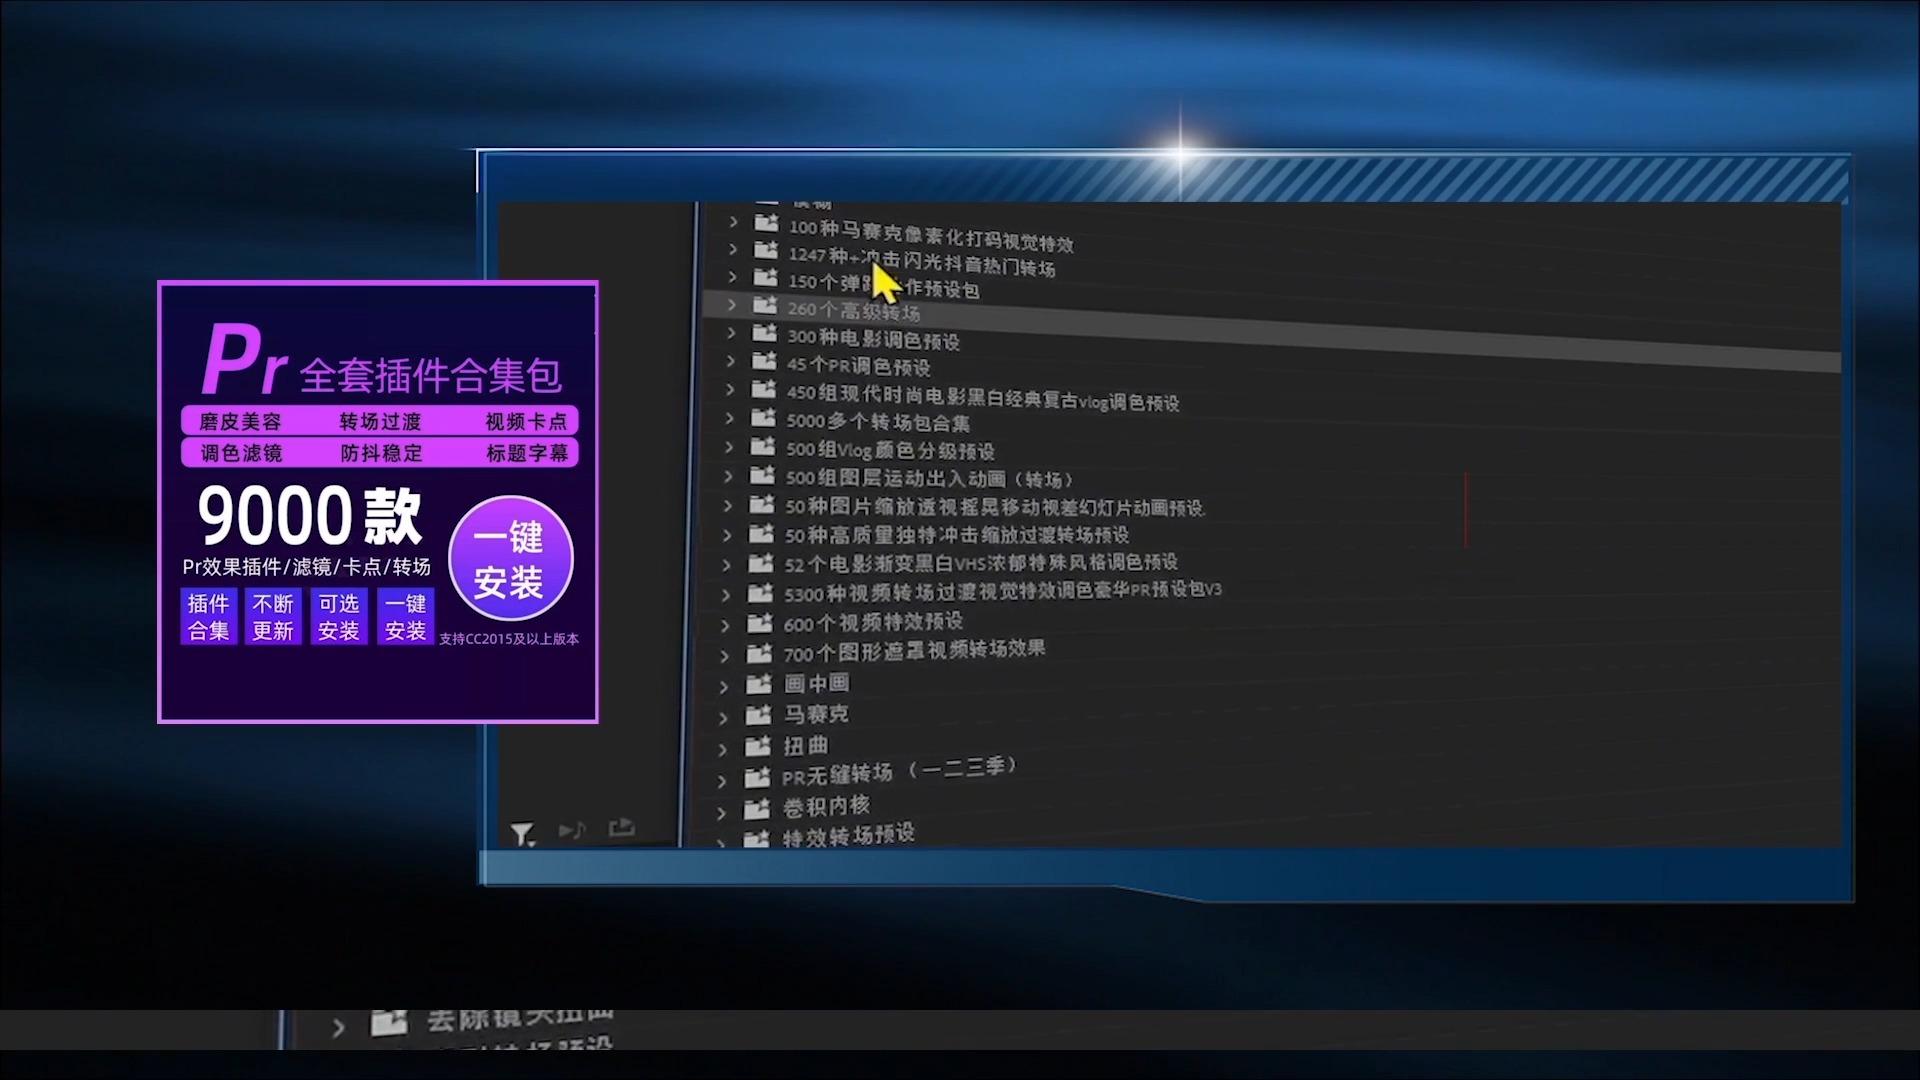Expand the 扭曲 chevron
The width and height of the screenshot is (1920, 1080).
[723, 749]
